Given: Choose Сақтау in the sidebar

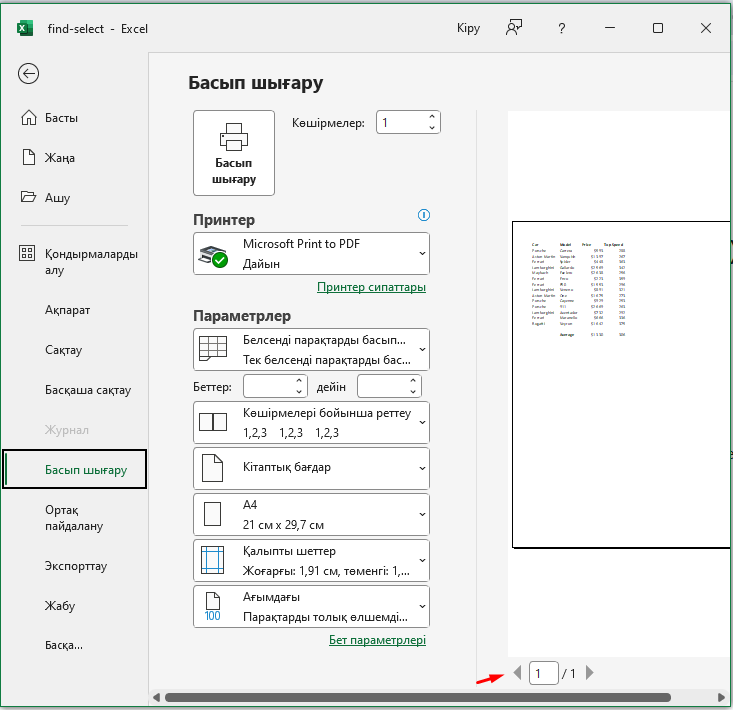Looking at the screenshot, I should (x=64, y=350).
